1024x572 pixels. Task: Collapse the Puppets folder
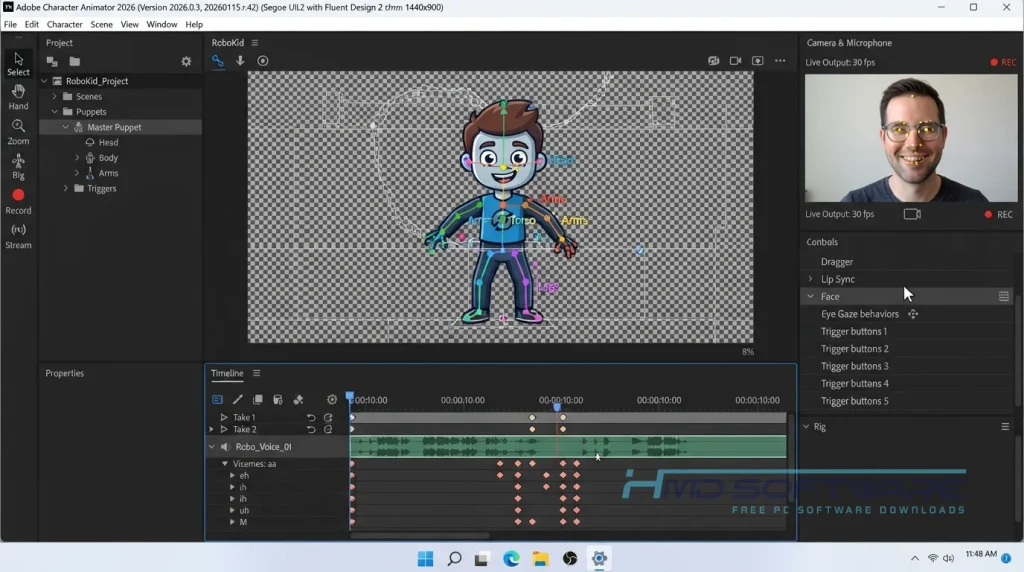(55, 112)
